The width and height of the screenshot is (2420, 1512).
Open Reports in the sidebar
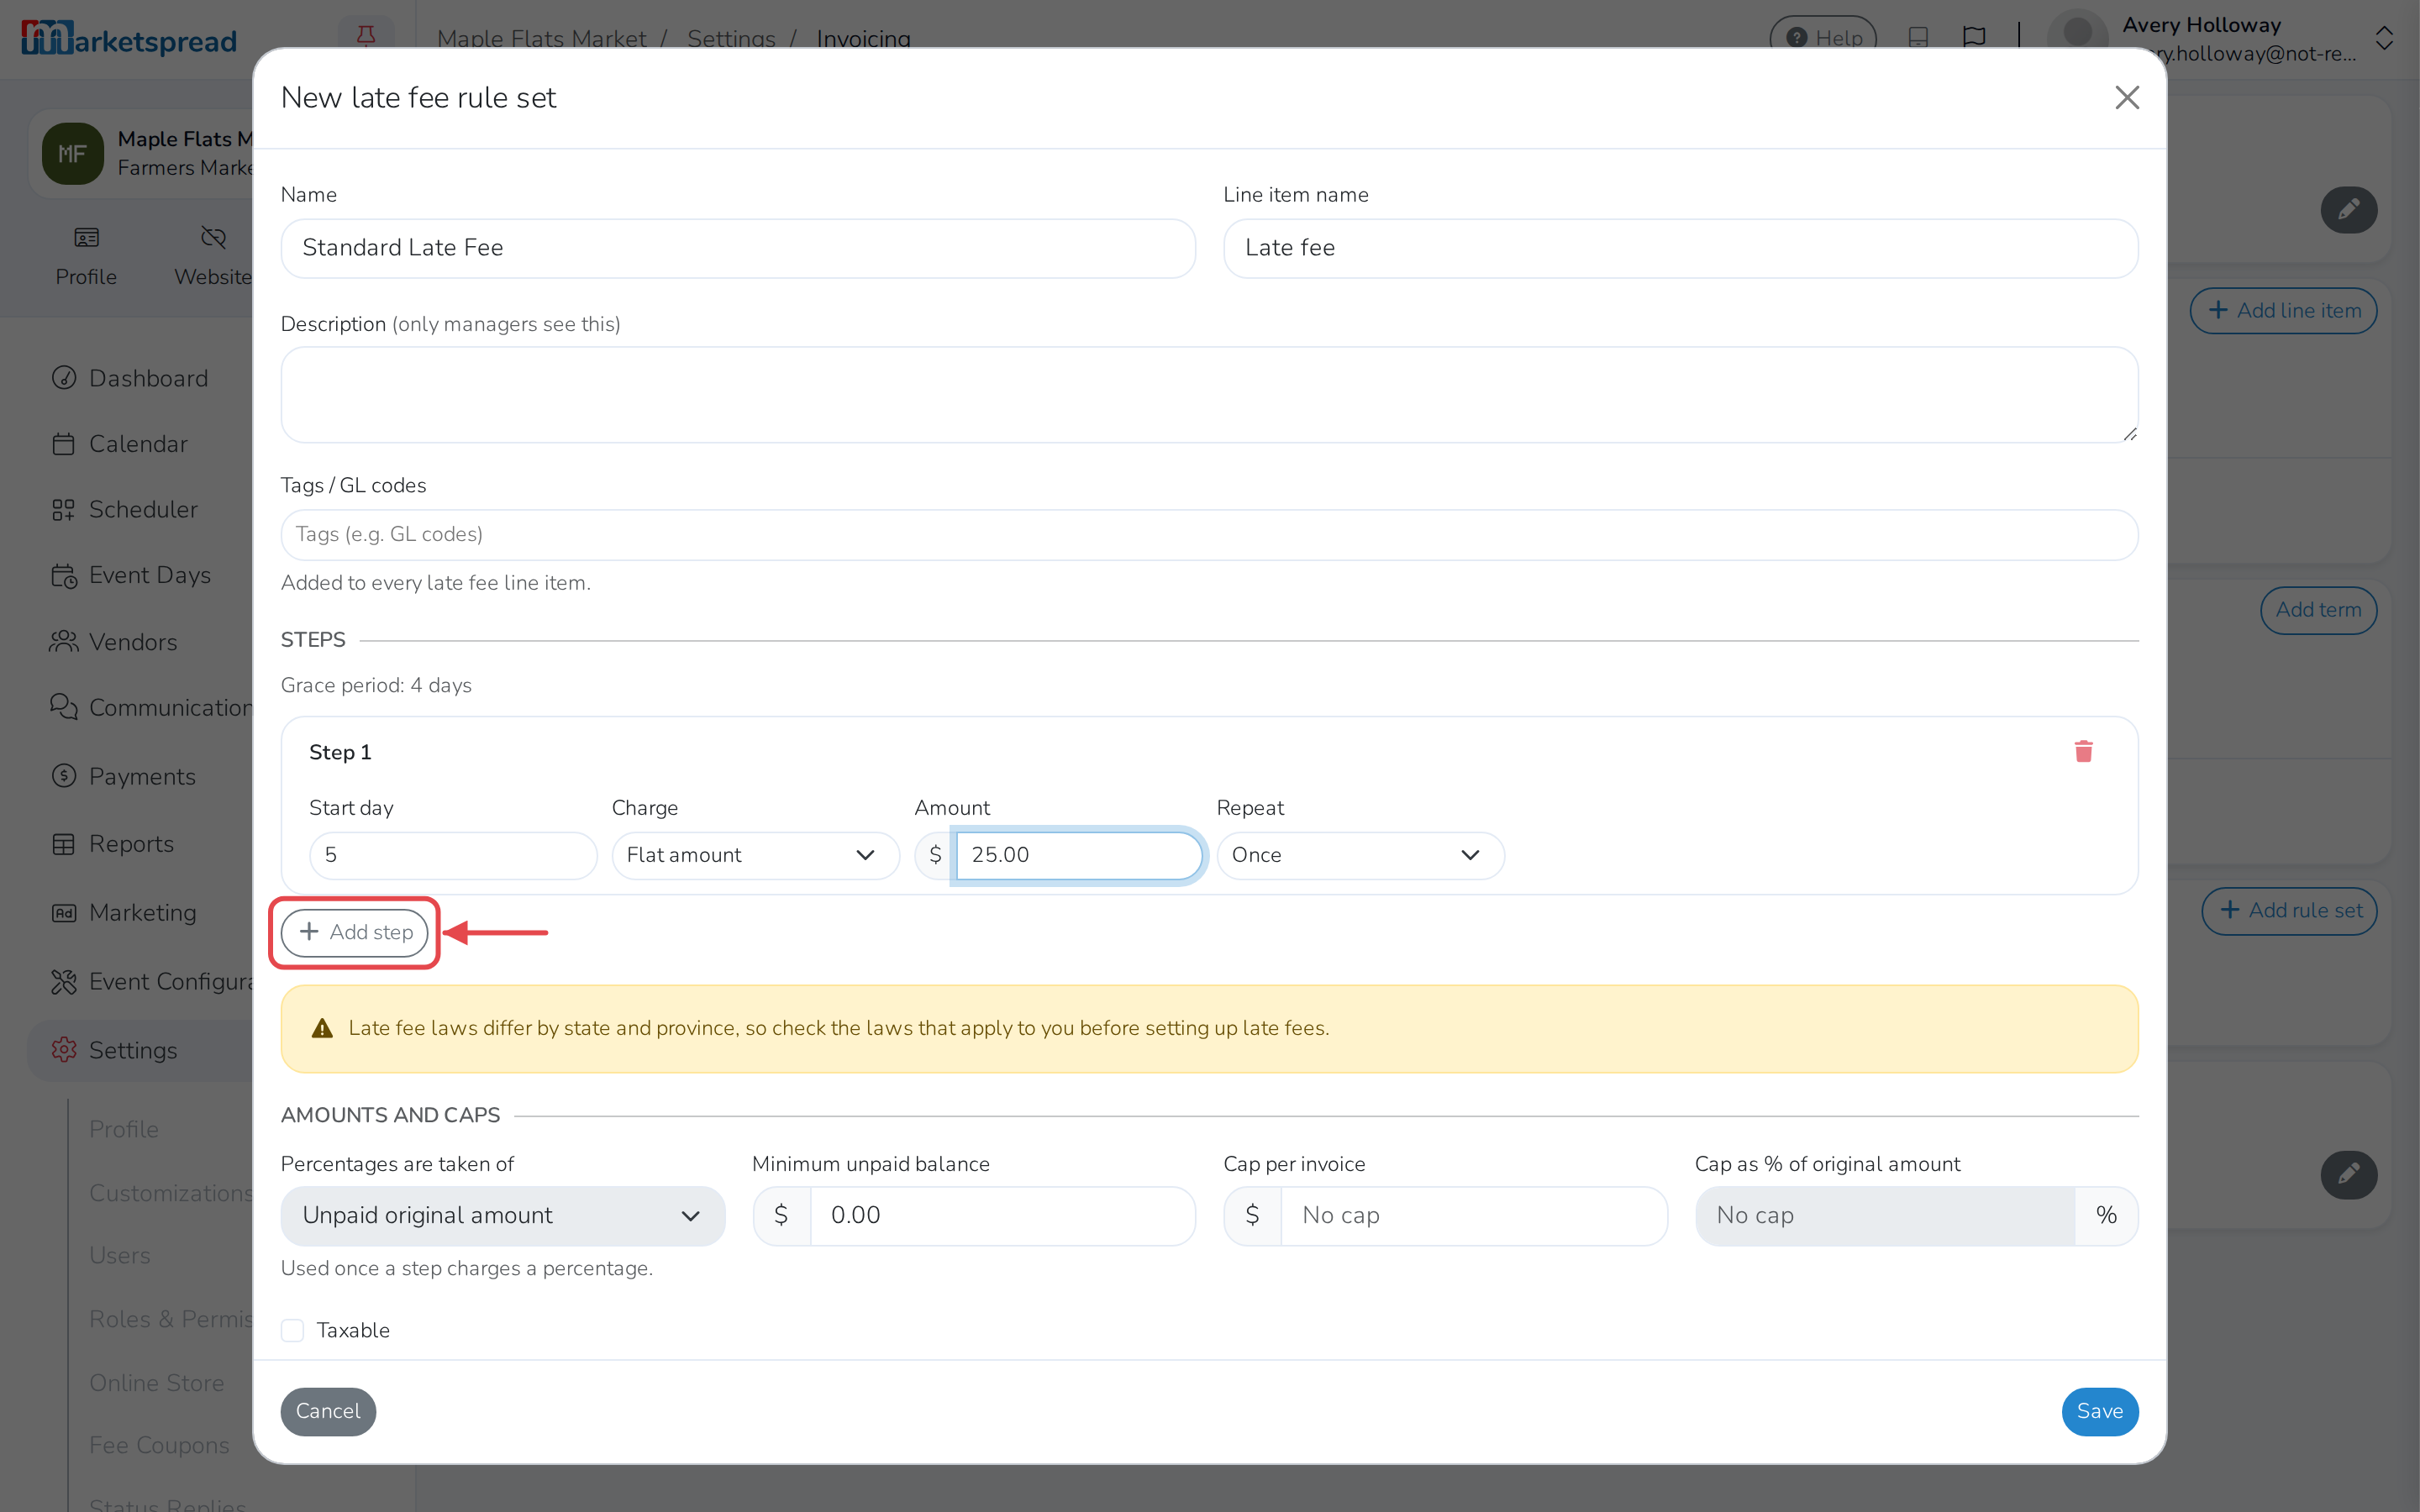[131, 845]
